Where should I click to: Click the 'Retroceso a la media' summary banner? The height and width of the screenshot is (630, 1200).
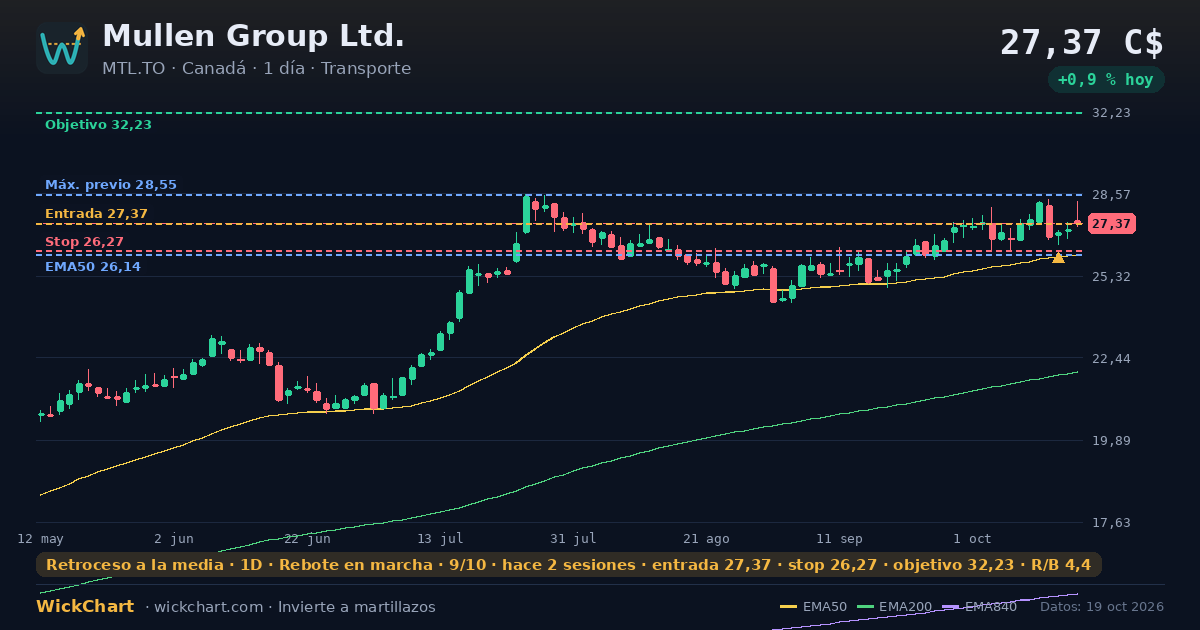click(x=568, y=565)
